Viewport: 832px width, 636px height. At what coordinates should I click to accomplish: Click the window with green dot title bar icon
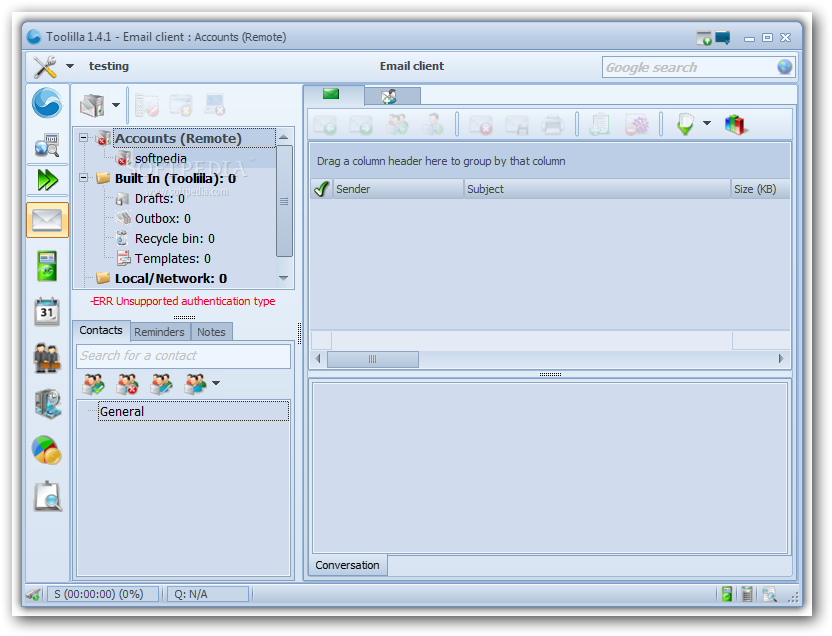point(704,38)
